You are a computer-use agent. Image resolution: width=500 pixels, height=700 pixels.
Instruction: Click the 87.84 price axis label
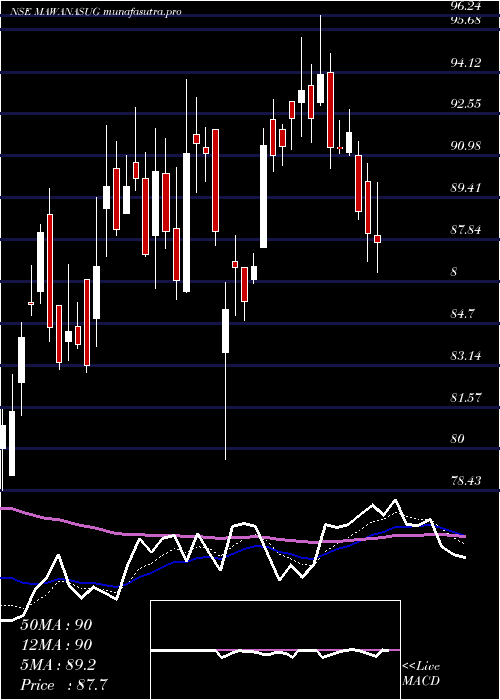point(465,229)
